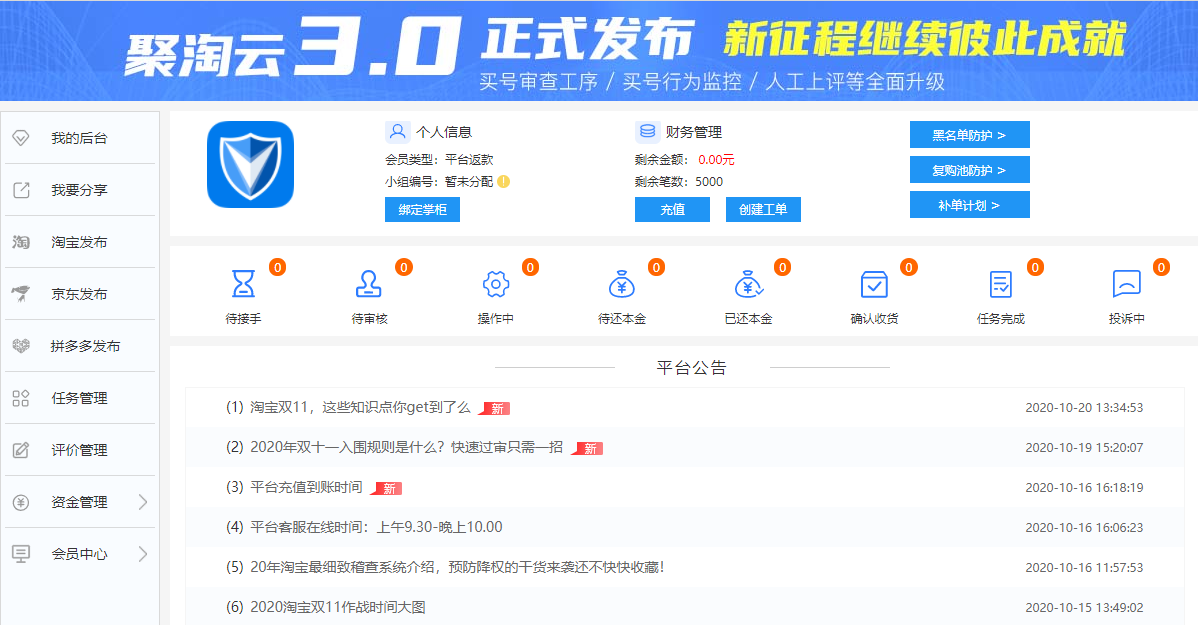
Task: Click the grid icon beside 任务管理
Action: click(x=21, y=398)
